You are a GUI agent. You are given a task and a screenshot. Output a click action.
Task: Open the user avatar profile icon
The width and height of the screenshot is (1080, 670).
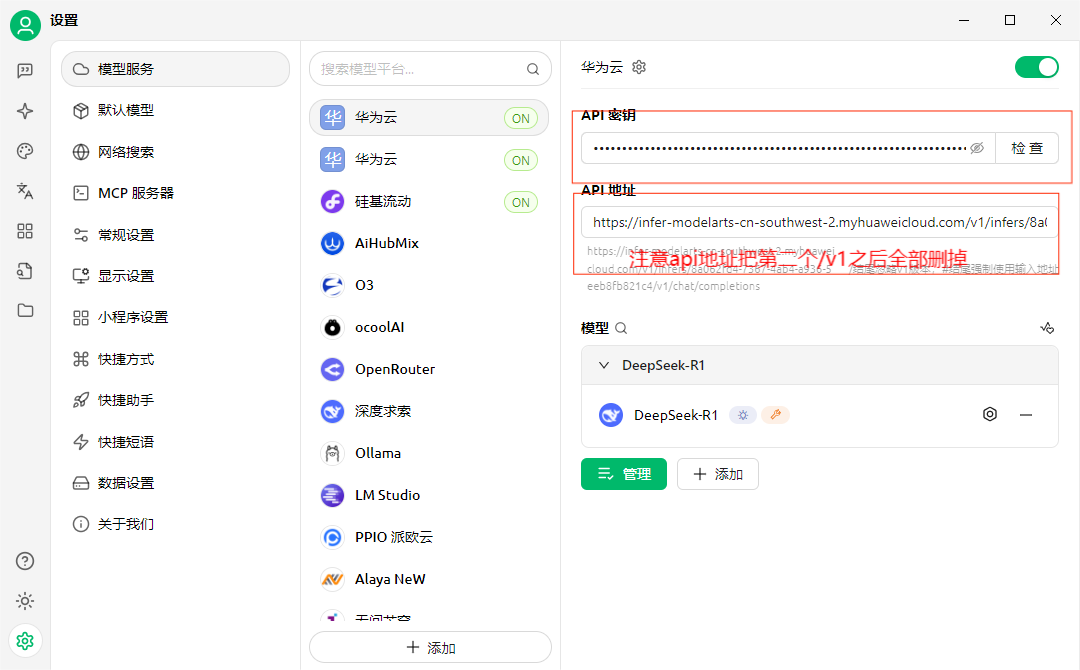click(x=25, y=25)
